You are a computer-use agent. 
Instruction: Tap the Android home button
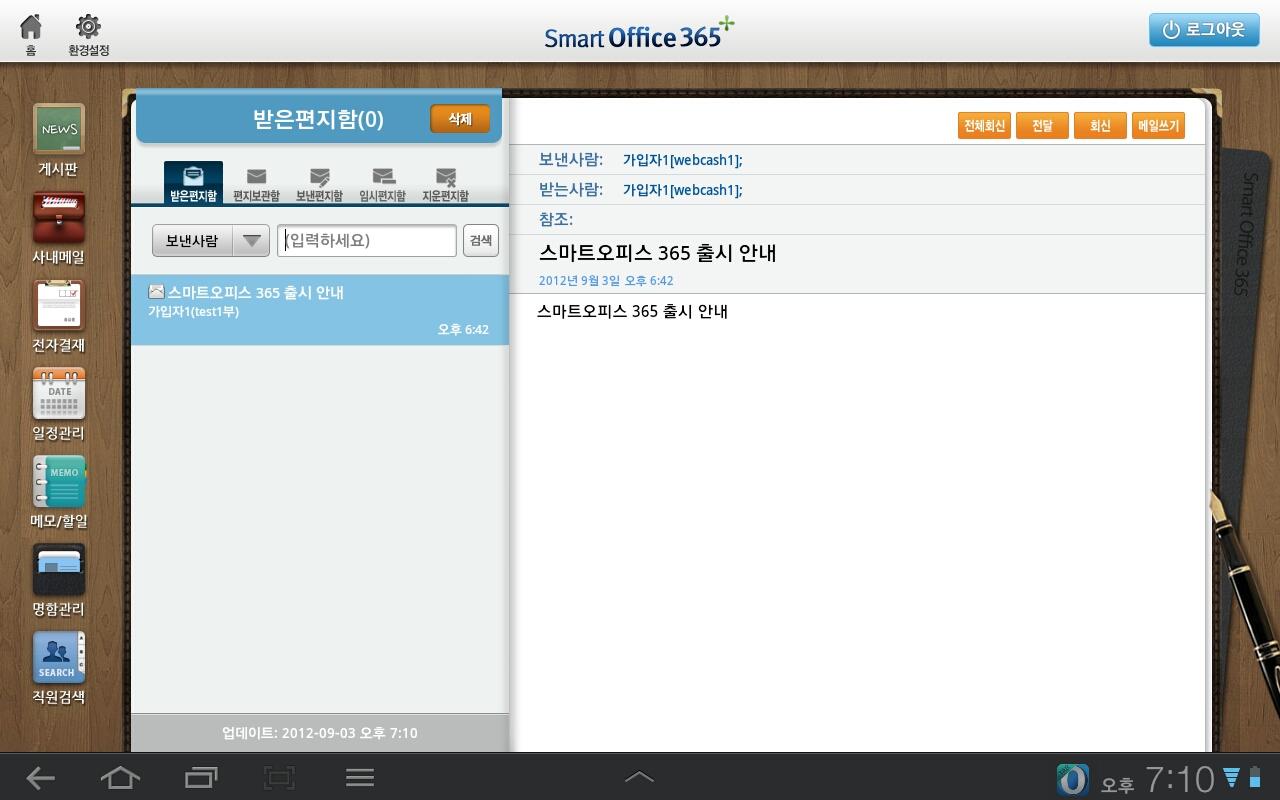pyautogui.click(x=120, y=778)
